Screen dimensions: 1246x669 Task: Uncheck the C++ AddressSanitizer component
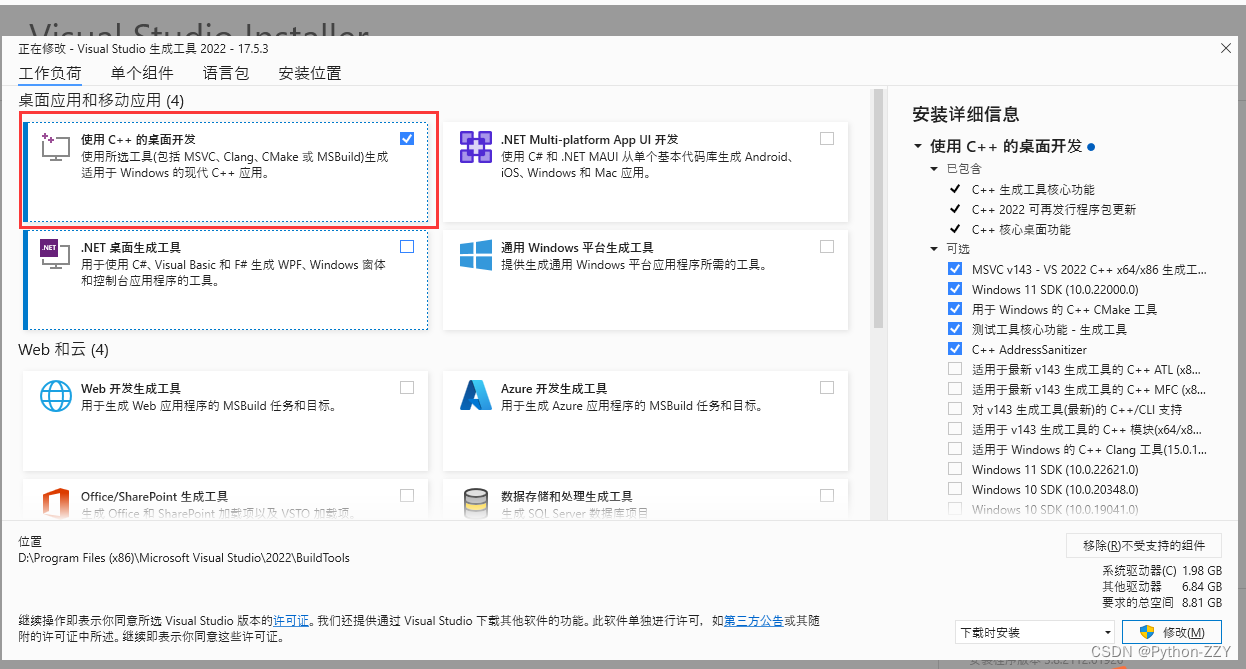[955, 349]
